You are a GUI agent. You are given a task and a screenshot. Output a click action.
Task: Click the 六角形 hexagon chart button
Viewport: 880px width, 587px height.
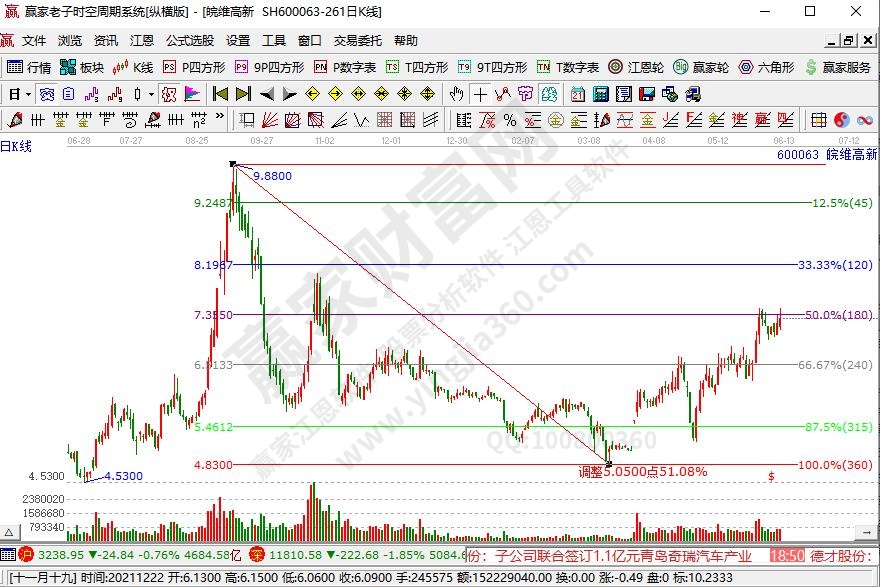coord(766,67)
